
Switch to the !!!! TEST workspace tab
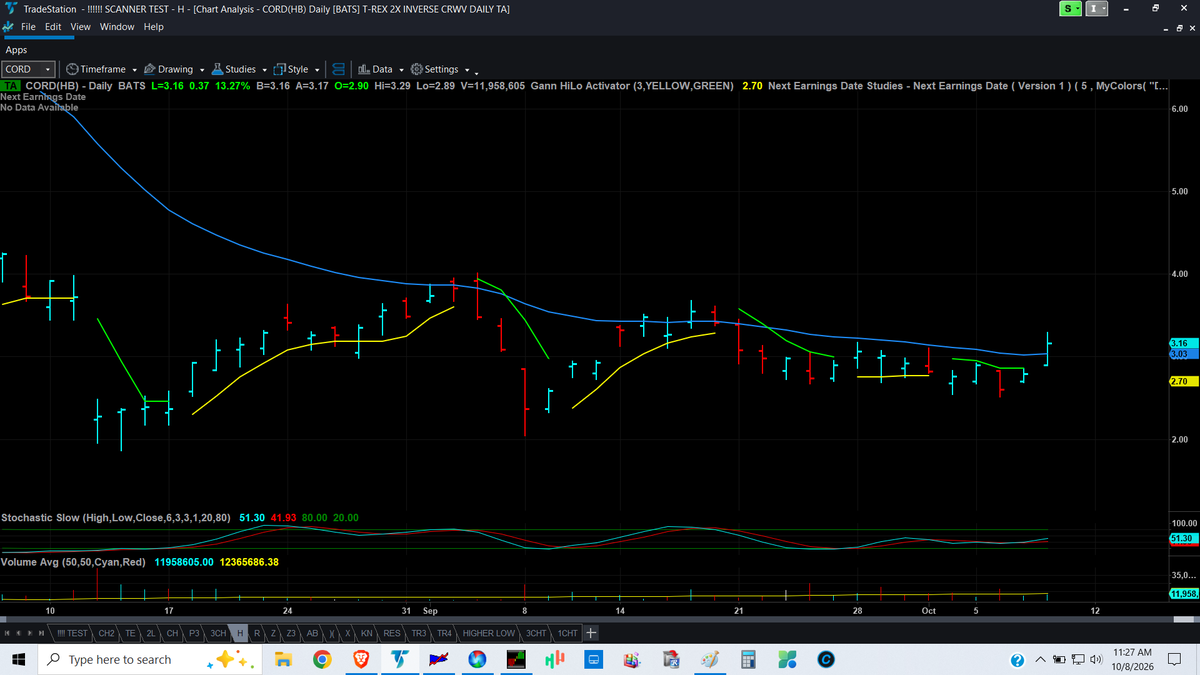[x=71, y=633]
